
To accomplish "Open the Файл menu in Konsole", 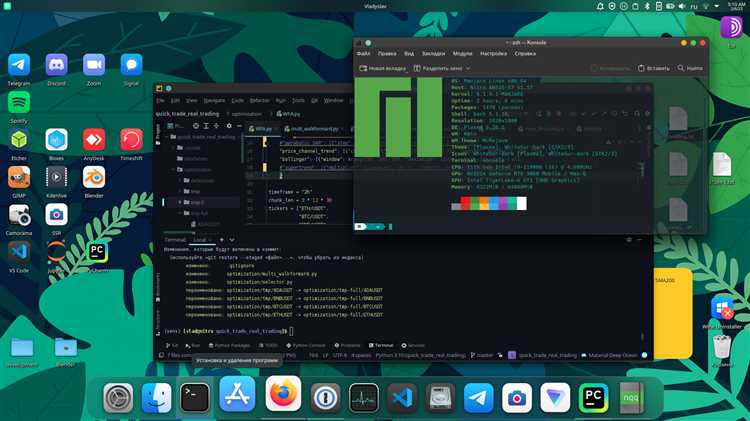I will 364,54.
